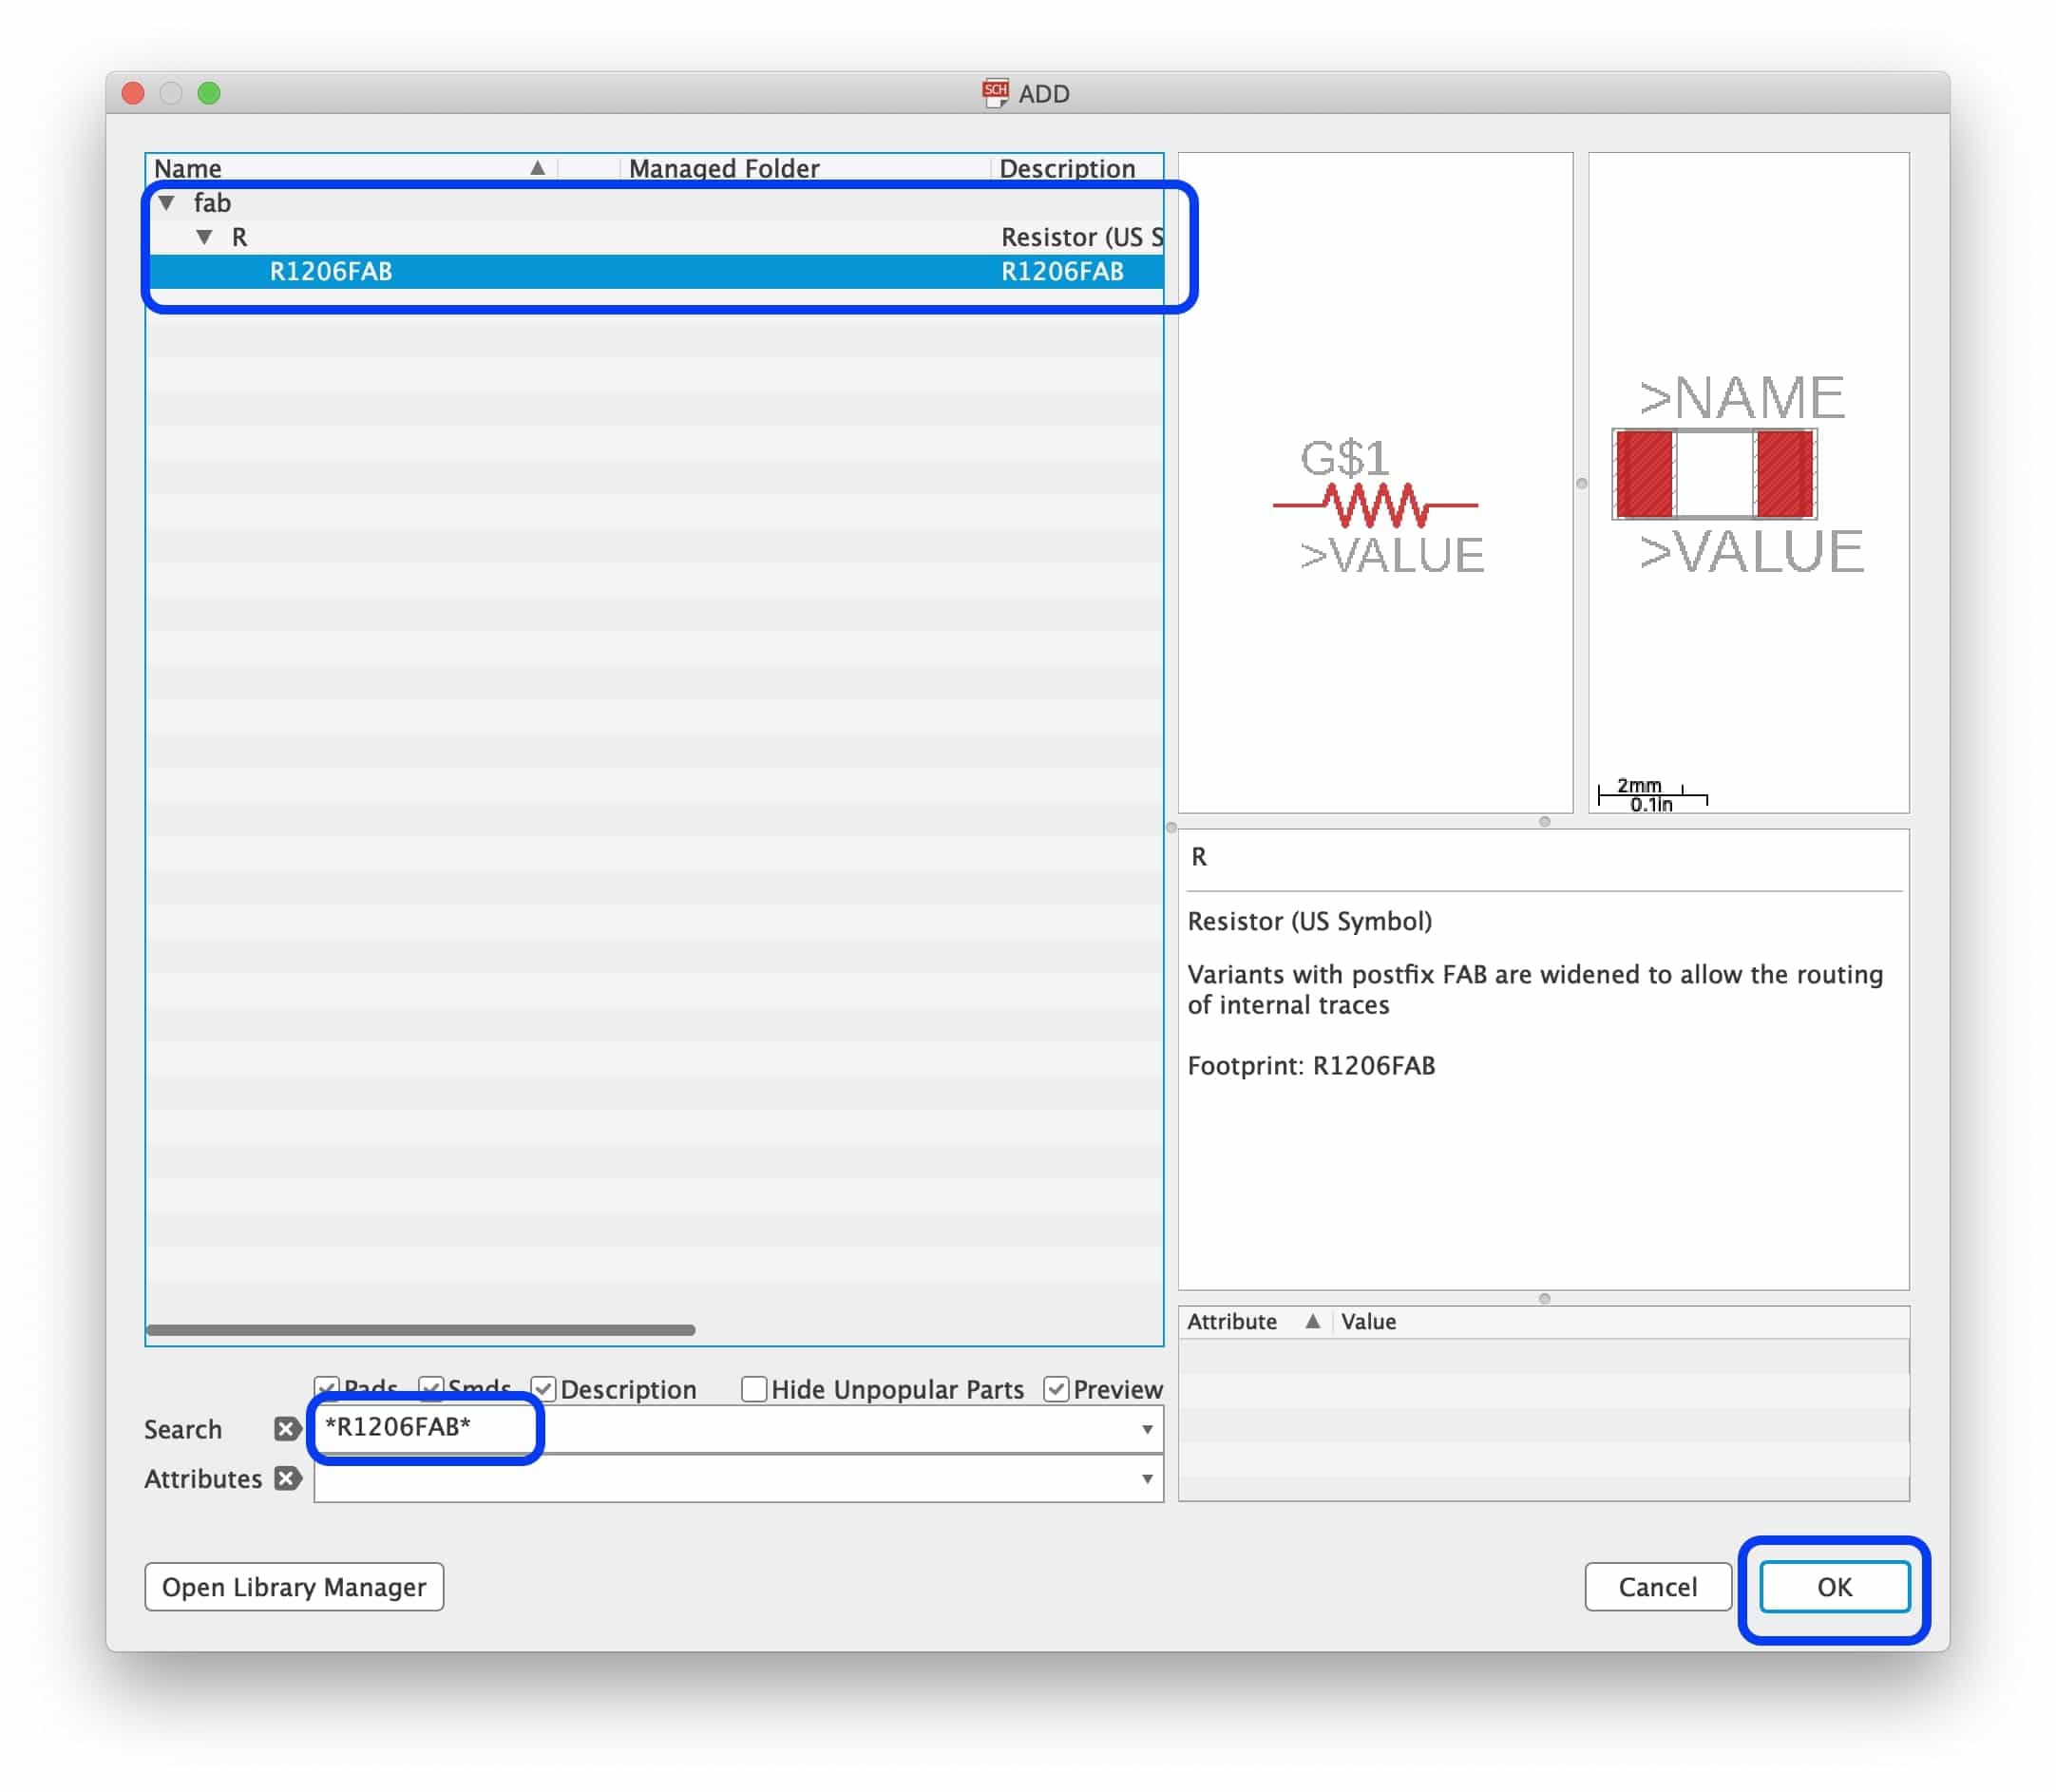The height and width of the screenshot is (1792, 2056).
Task: Click the Description column header
Action: (1078, 168)
